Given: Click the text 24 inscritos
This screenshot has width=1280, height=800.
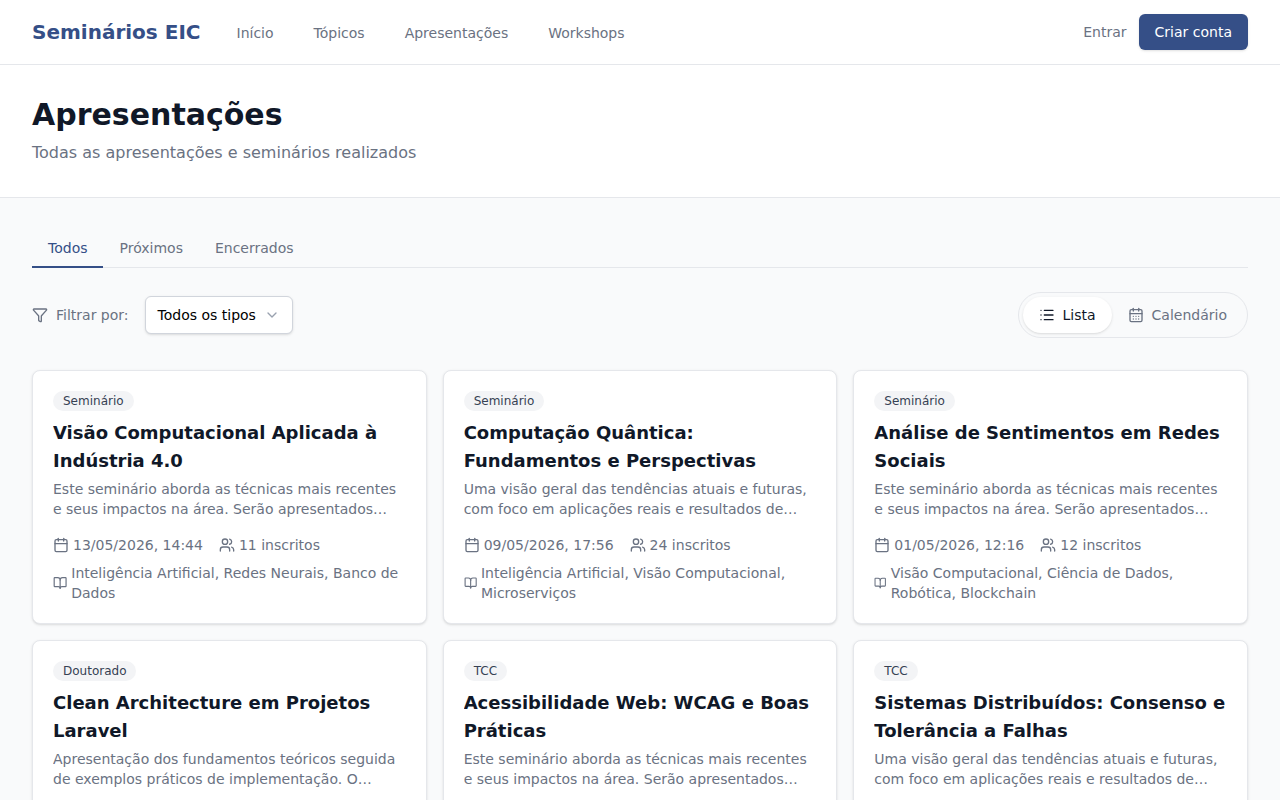Looking at the screenshot, I should click(690, 545).
